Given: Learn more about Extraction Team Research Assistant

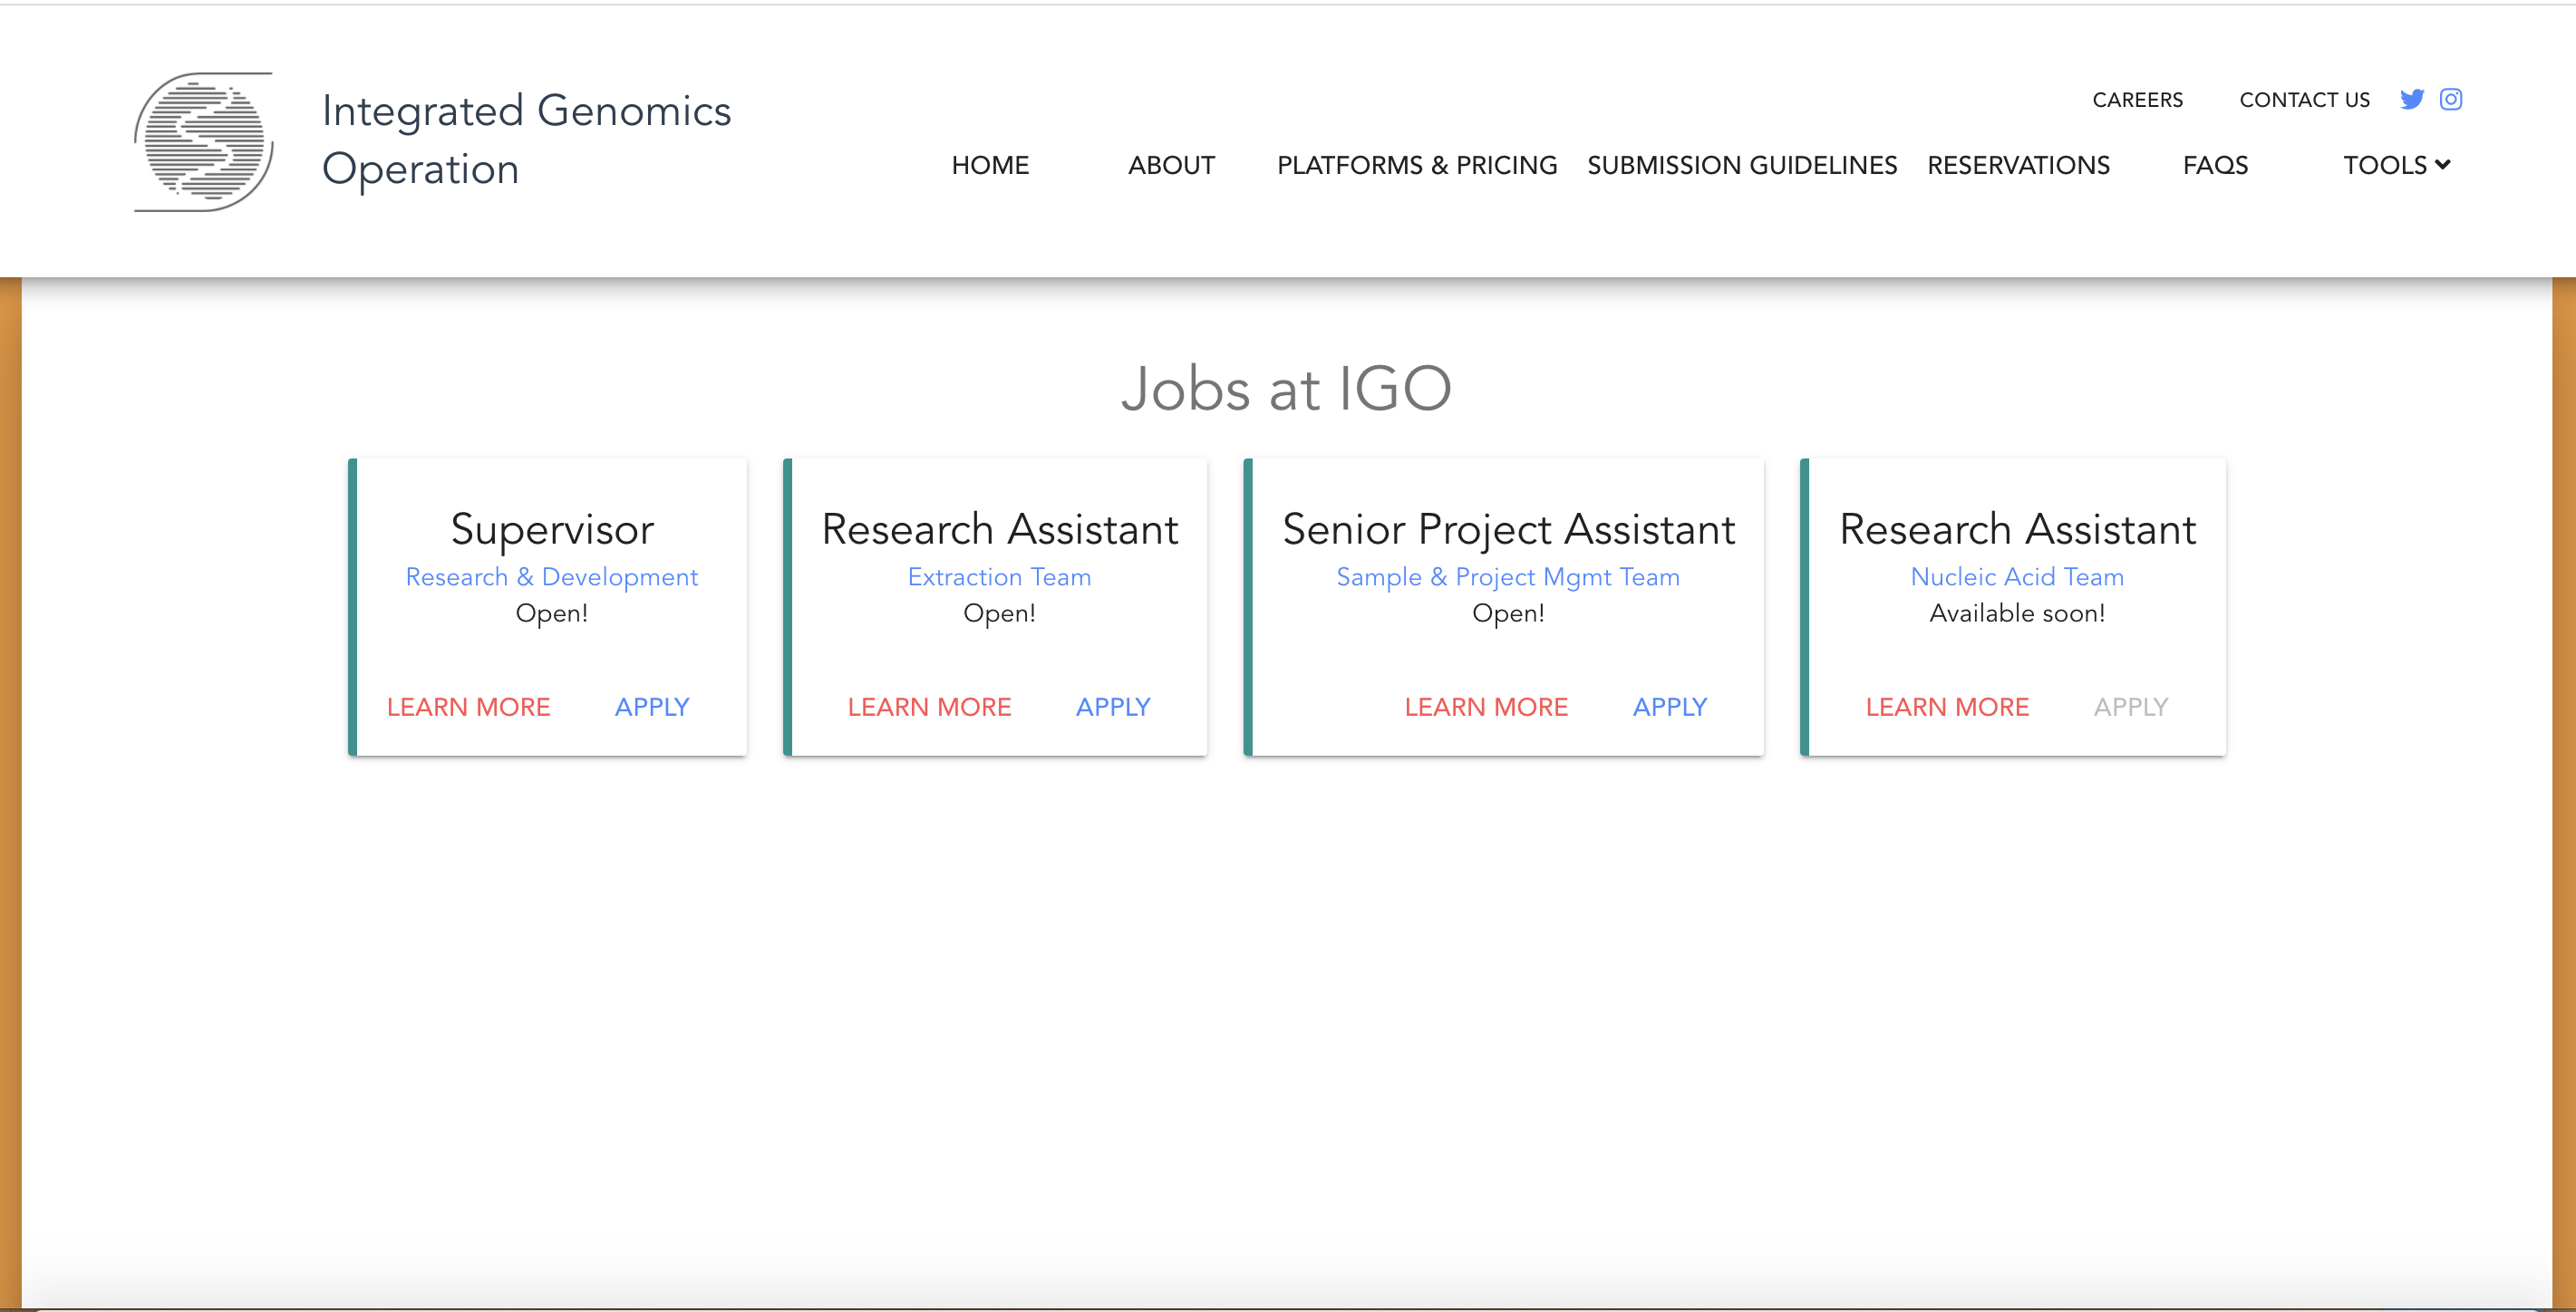Looking at the screenshot, I should (x=929, y=707).
